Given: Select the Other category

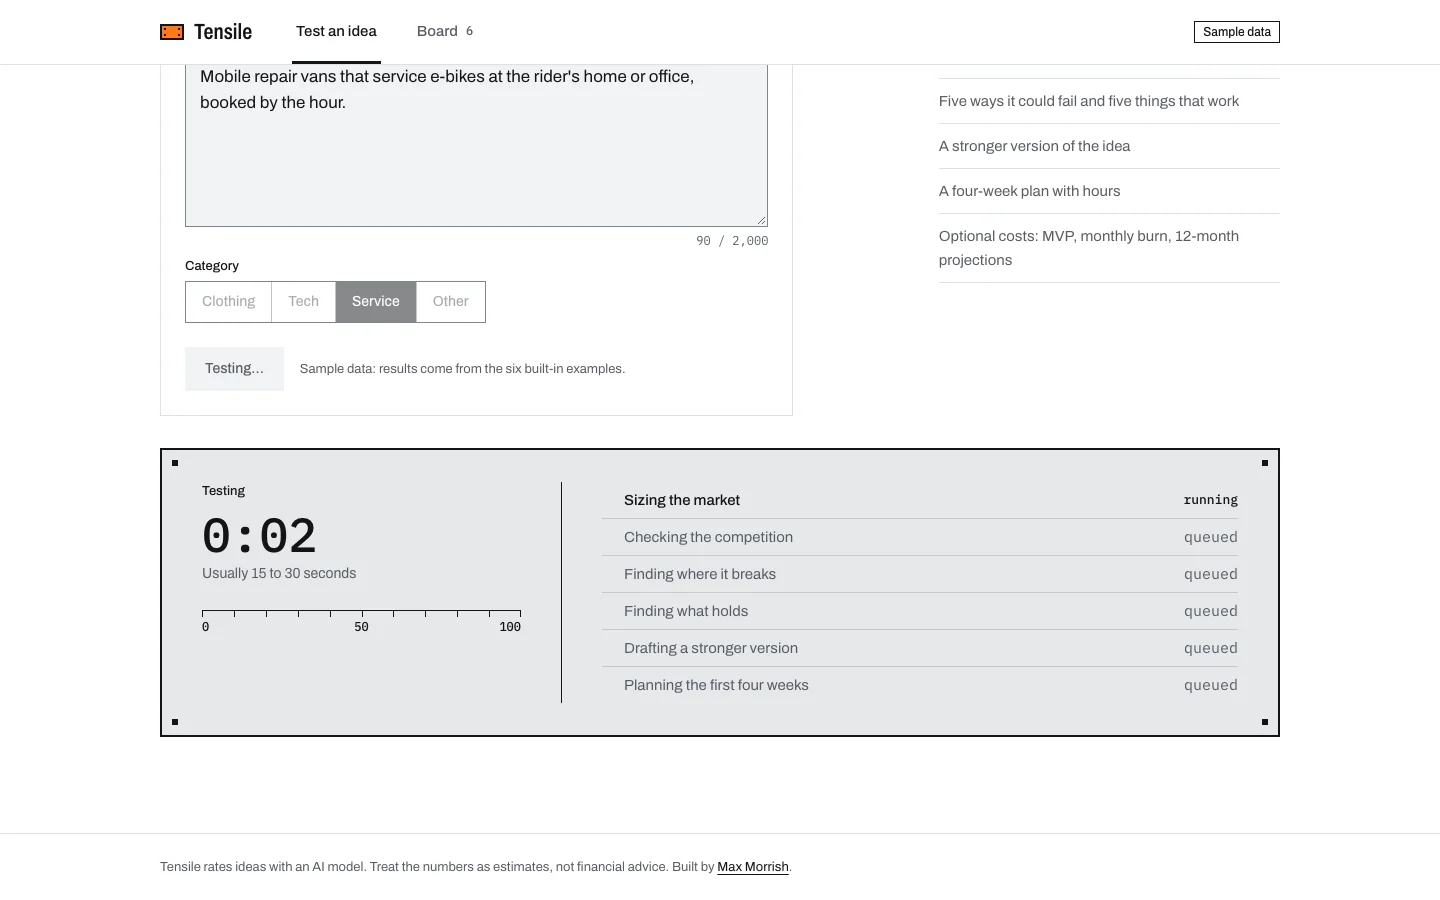Looking at the screenshot, I should click(x=450, y=302).
